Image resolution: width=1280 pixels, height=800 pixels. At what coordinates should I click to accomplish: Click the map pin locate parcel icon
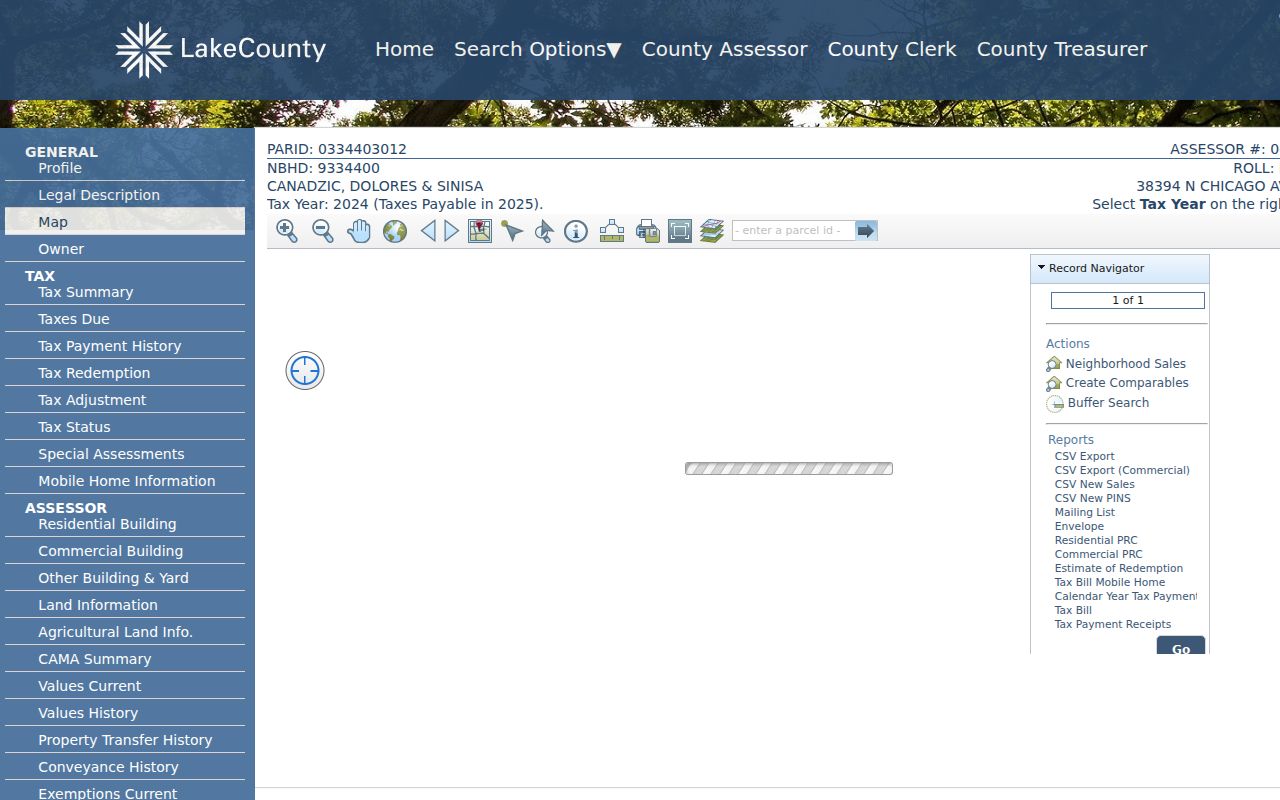pos(480,231)
